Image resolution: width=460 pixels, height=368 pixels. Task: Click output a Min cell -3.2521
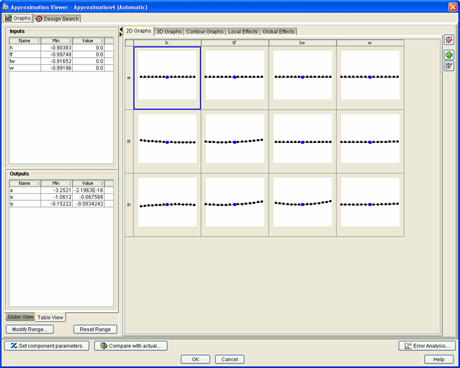(56, 190)
